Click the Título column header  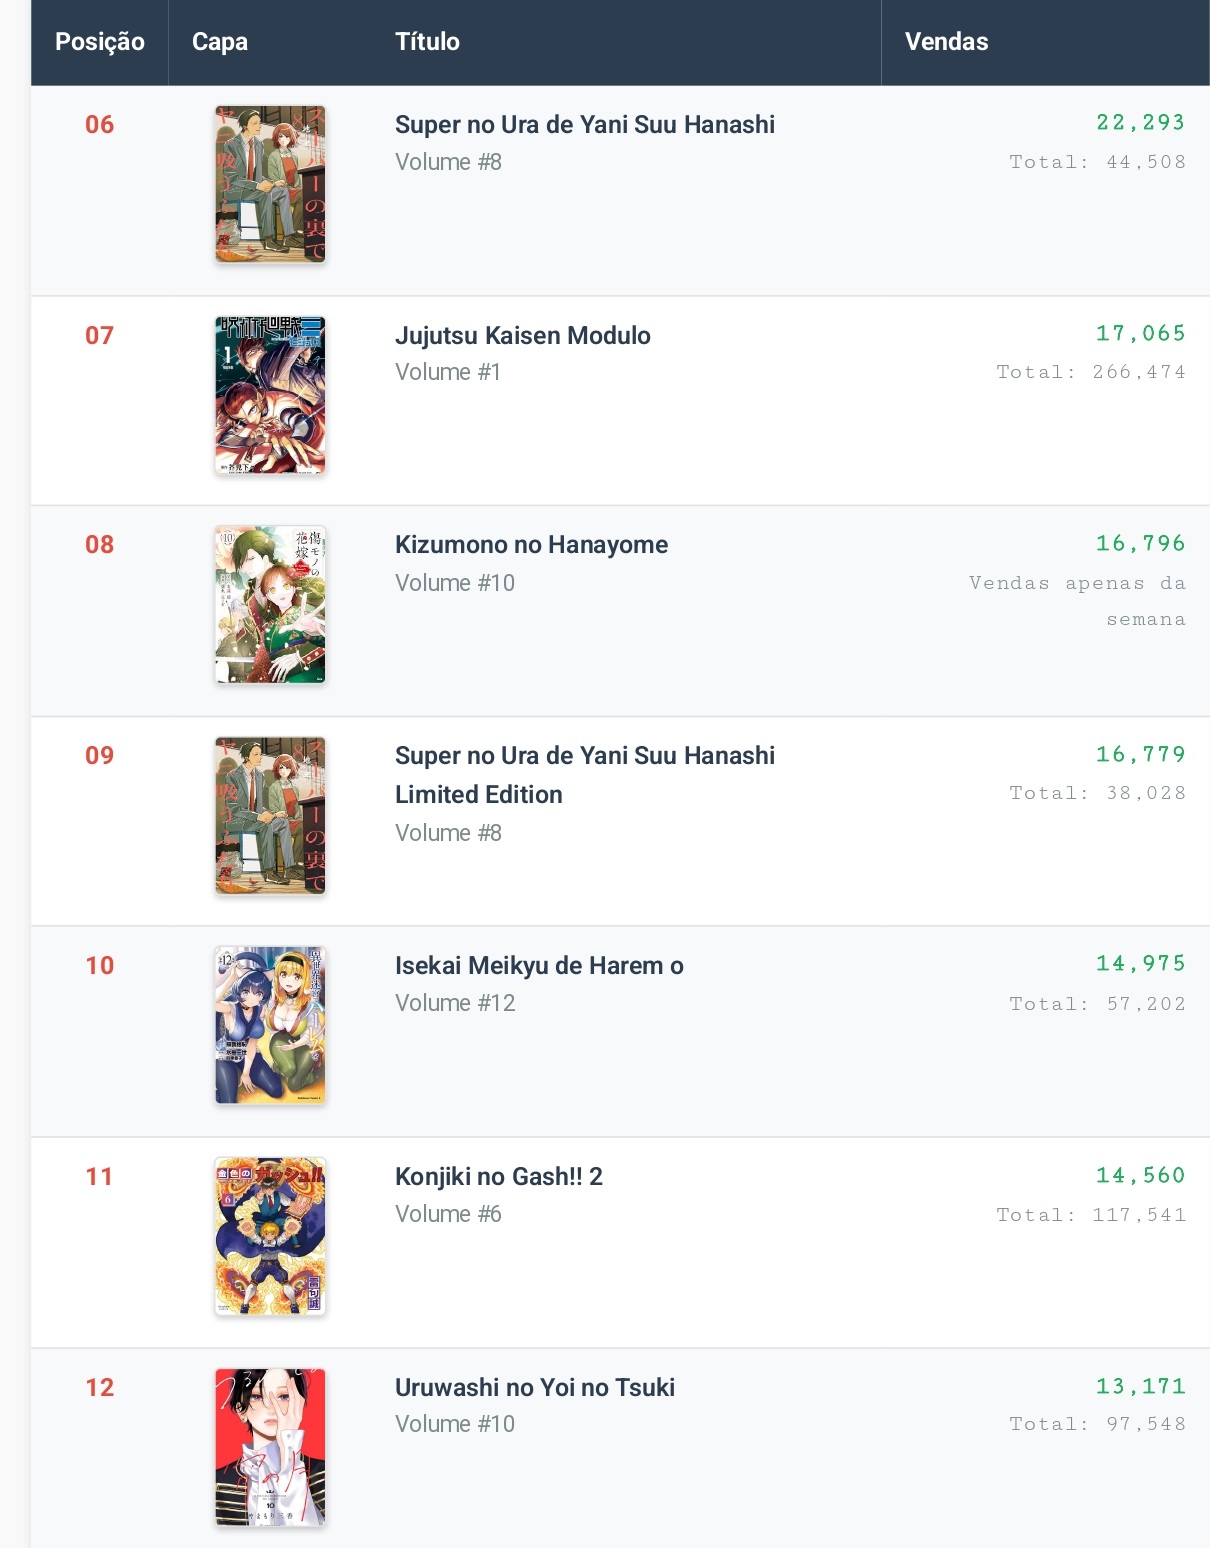(427, 42)
